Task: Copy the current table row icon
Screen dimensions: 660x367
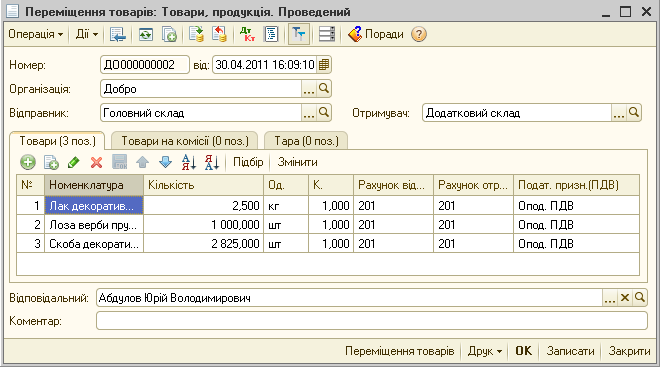Action: pos(51,162)
